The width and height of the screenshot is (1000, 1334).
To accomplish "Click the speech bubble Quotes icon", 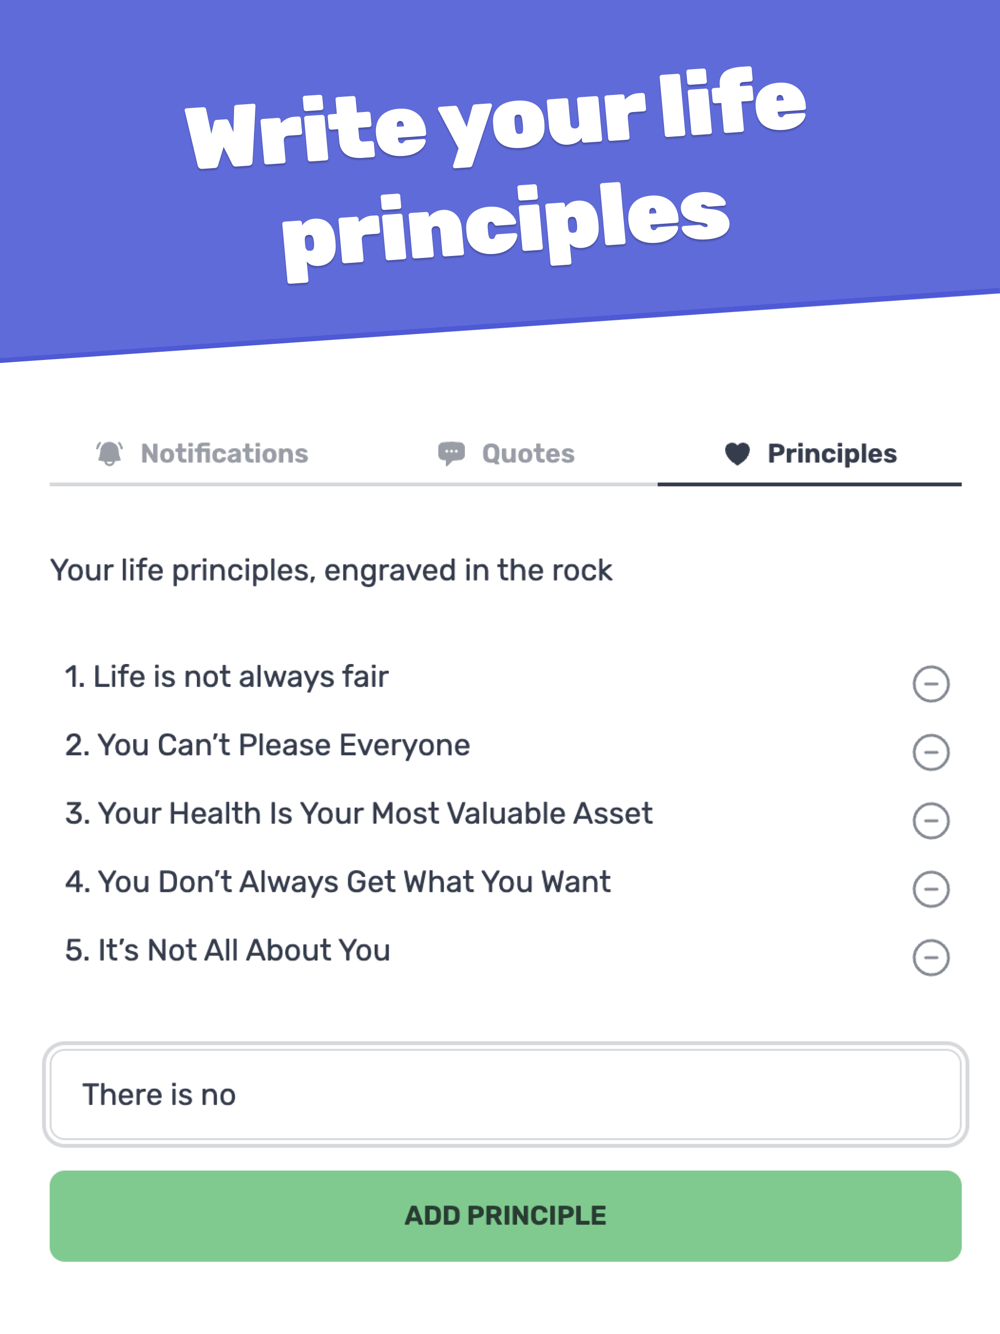I will pyautogui.click(x=451, y=454).
